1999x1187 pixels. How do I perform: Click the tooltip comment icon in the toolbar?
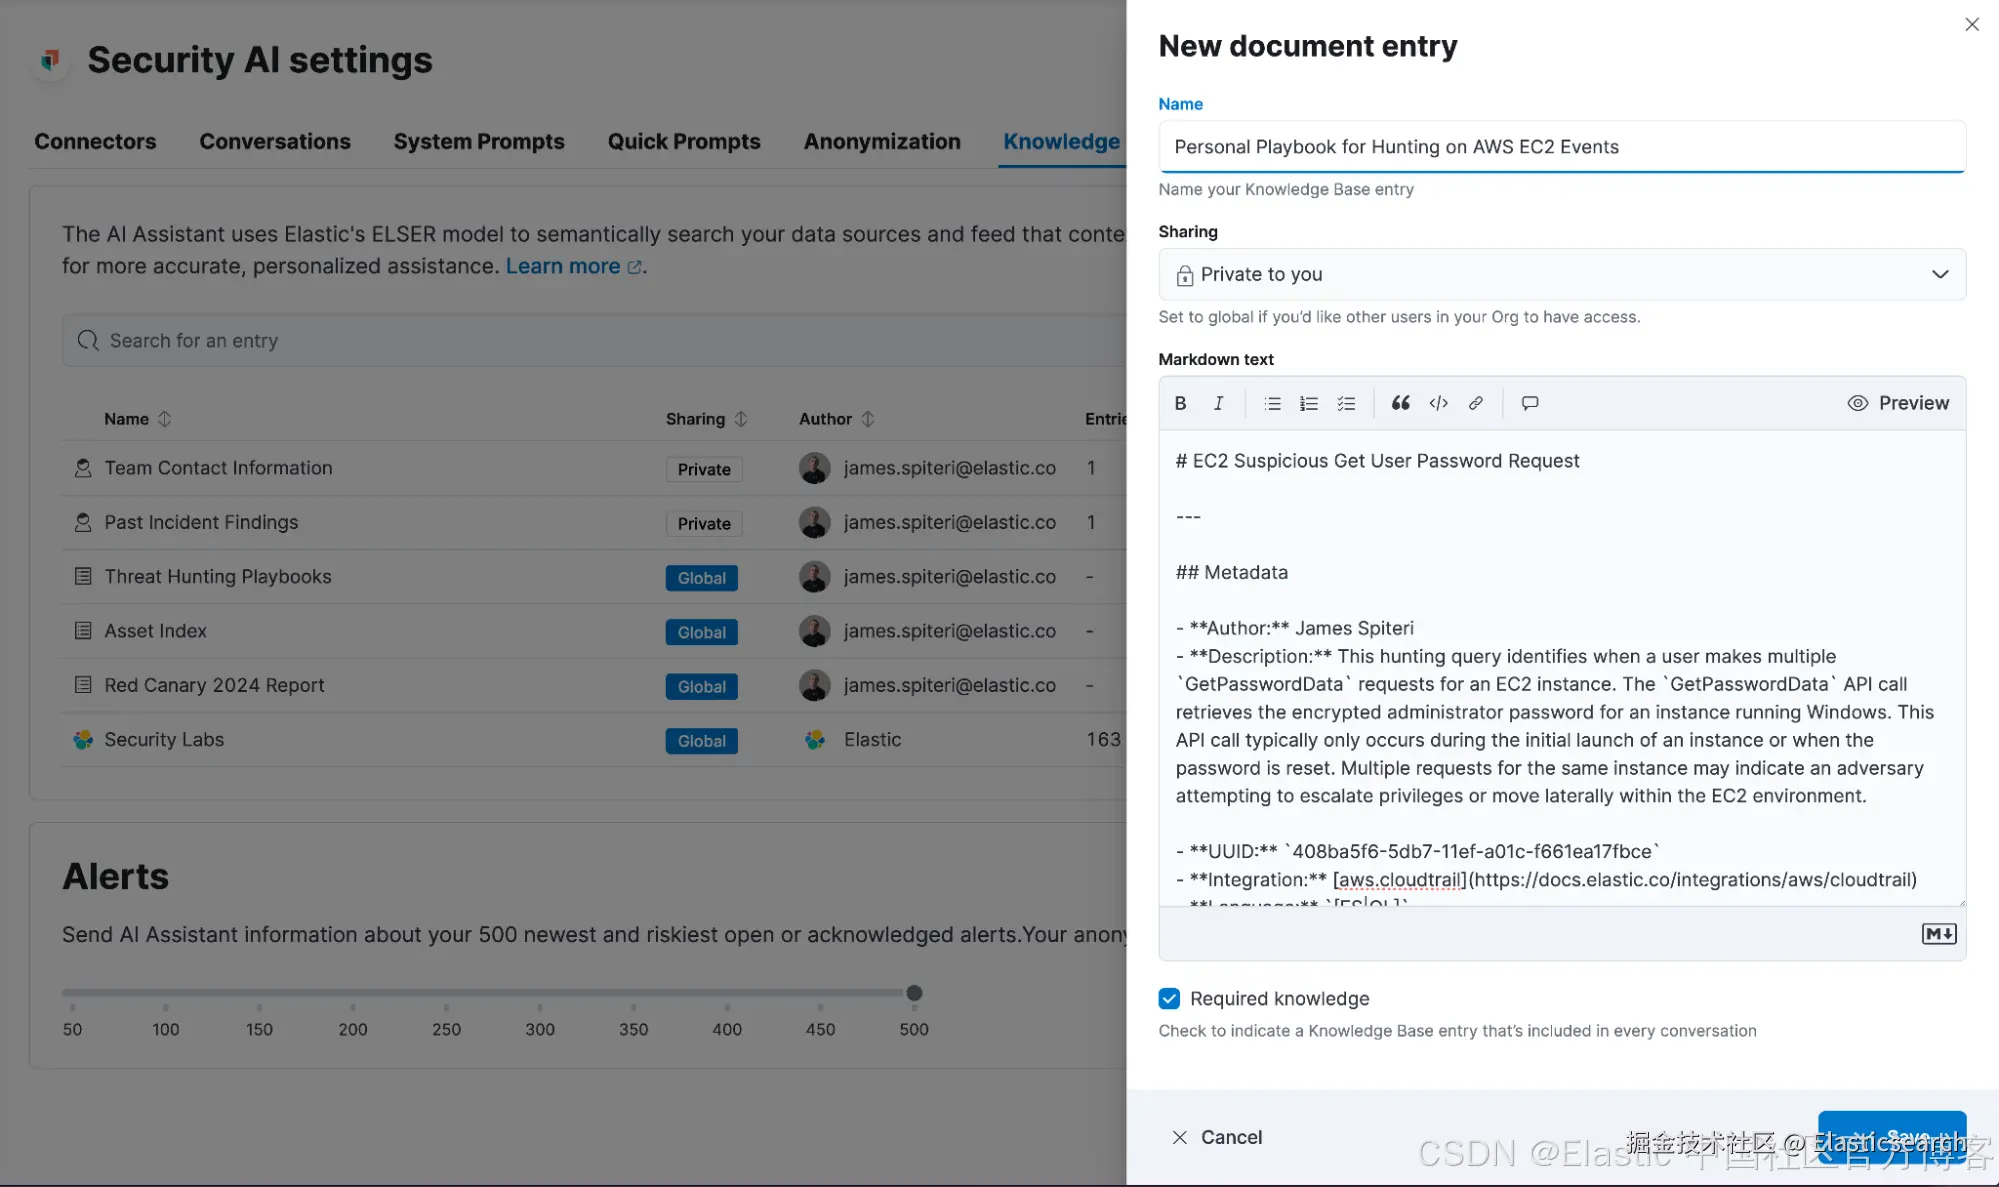(x=1530, y=403)
